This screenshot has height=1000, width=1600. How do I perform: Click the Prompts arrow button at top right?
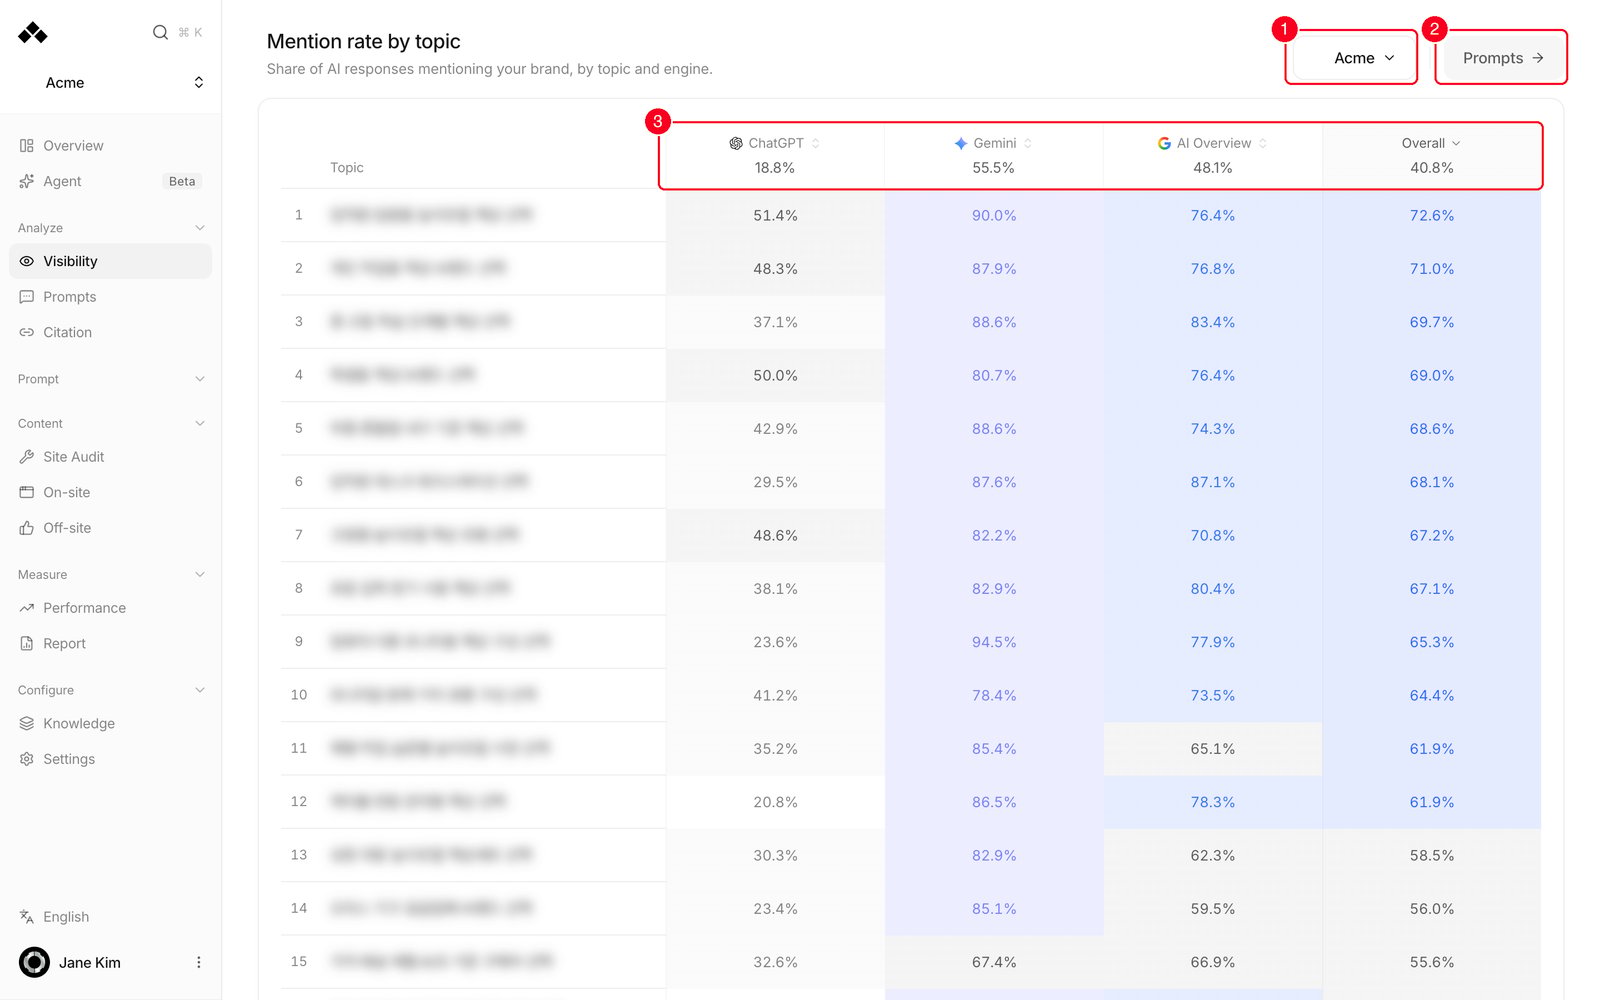pos(1502,58)
